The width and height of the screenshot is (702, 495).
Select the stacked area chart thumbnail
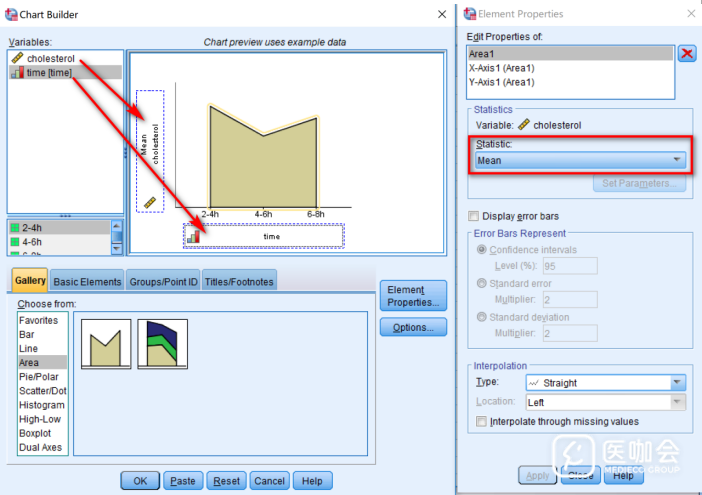click(x=162, y=343)
